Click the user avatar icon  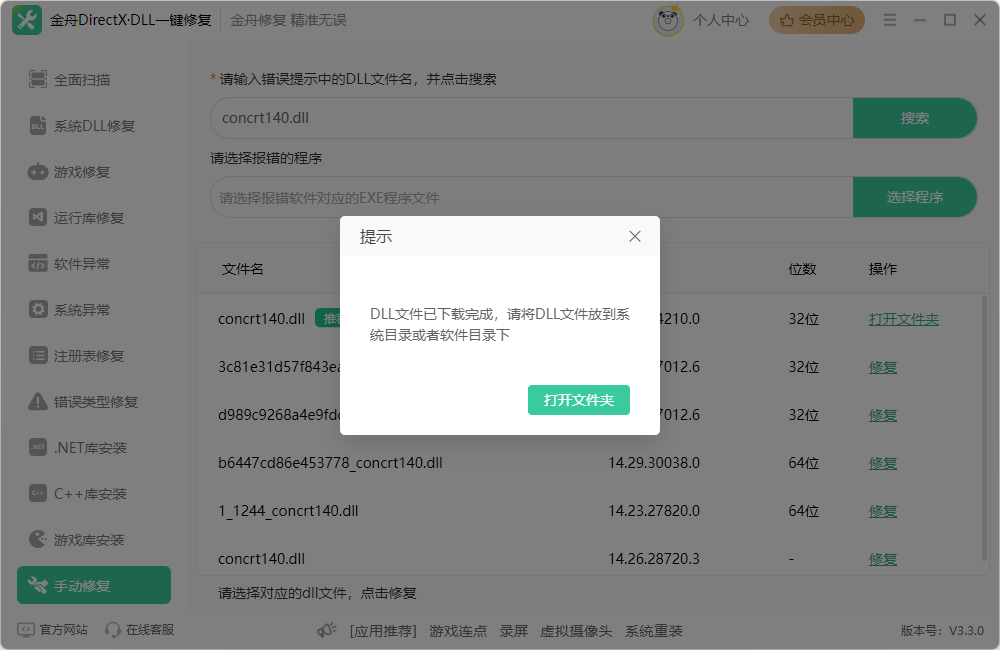(668, 20)
